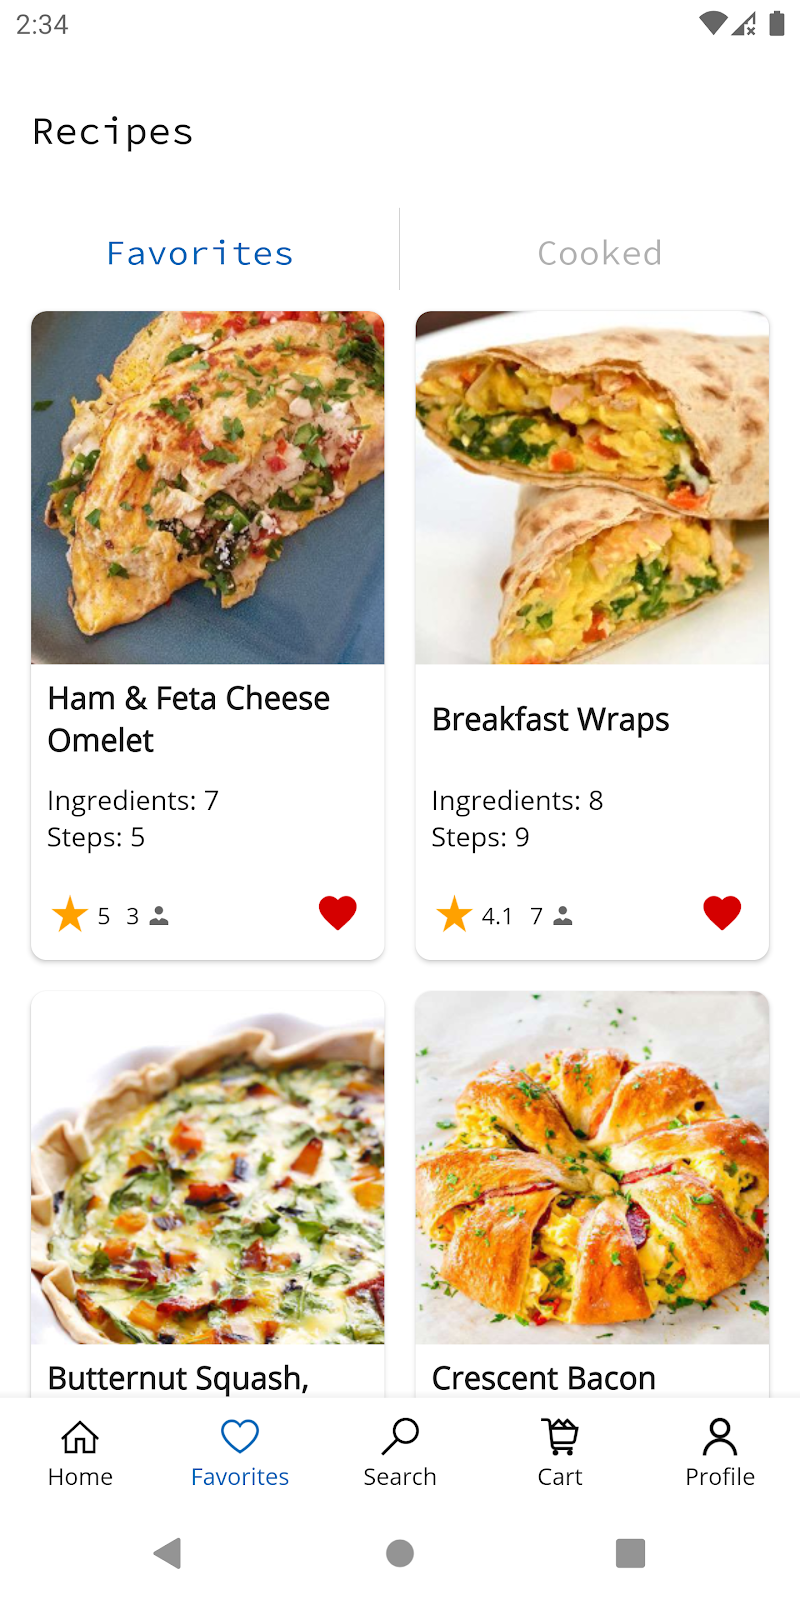
Task: Toggle the Breakfast Wraps favorite heart
Action: [721, 913]
